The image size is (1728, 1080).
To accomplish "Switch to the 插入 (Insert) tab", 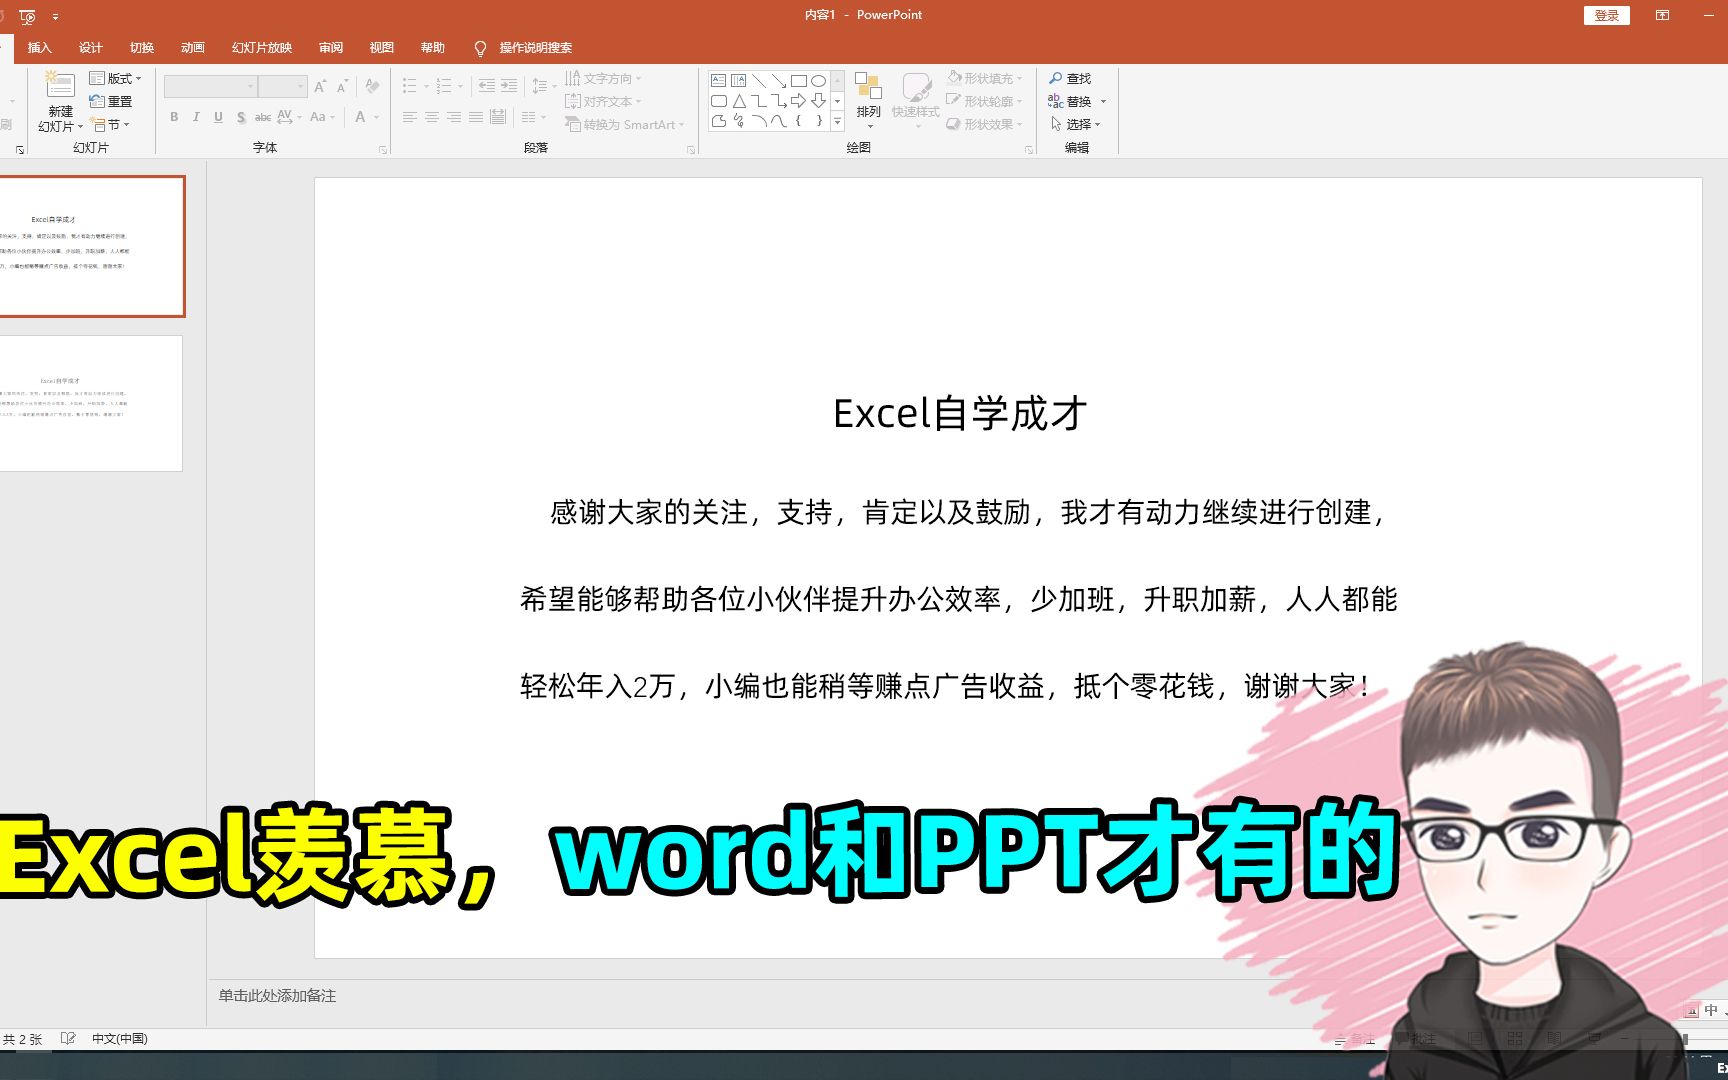I will point(40,47).
